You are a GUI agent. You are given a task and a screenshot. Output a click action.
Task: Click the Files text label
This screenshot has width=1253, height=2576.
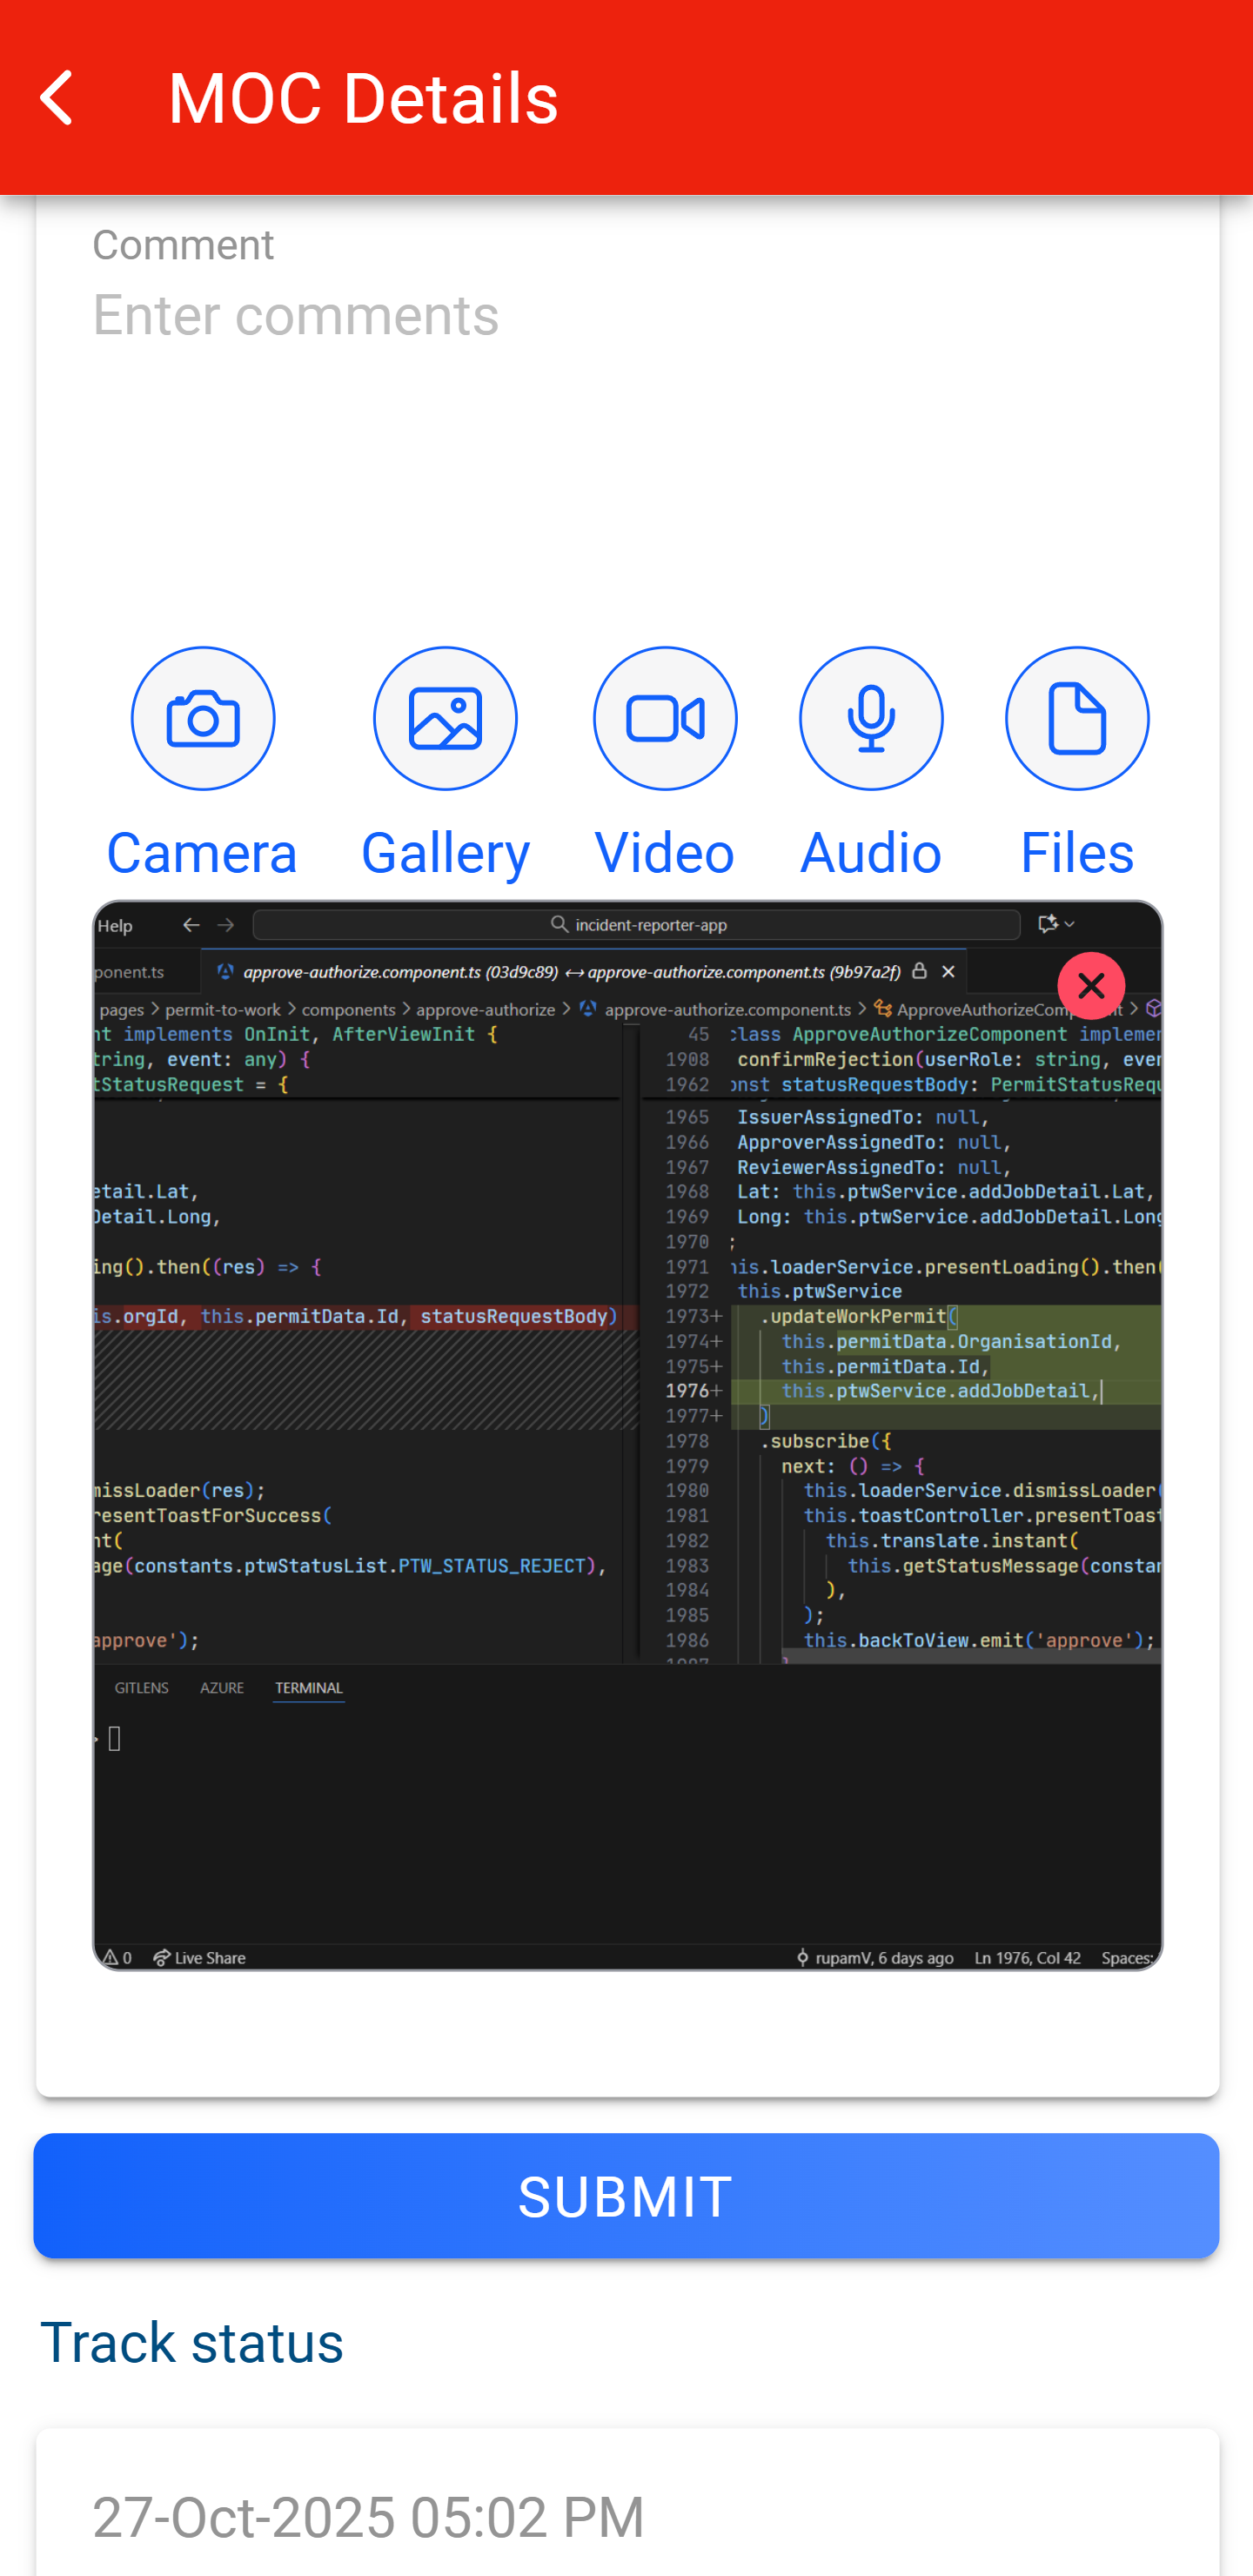[x=1076, y=853]
